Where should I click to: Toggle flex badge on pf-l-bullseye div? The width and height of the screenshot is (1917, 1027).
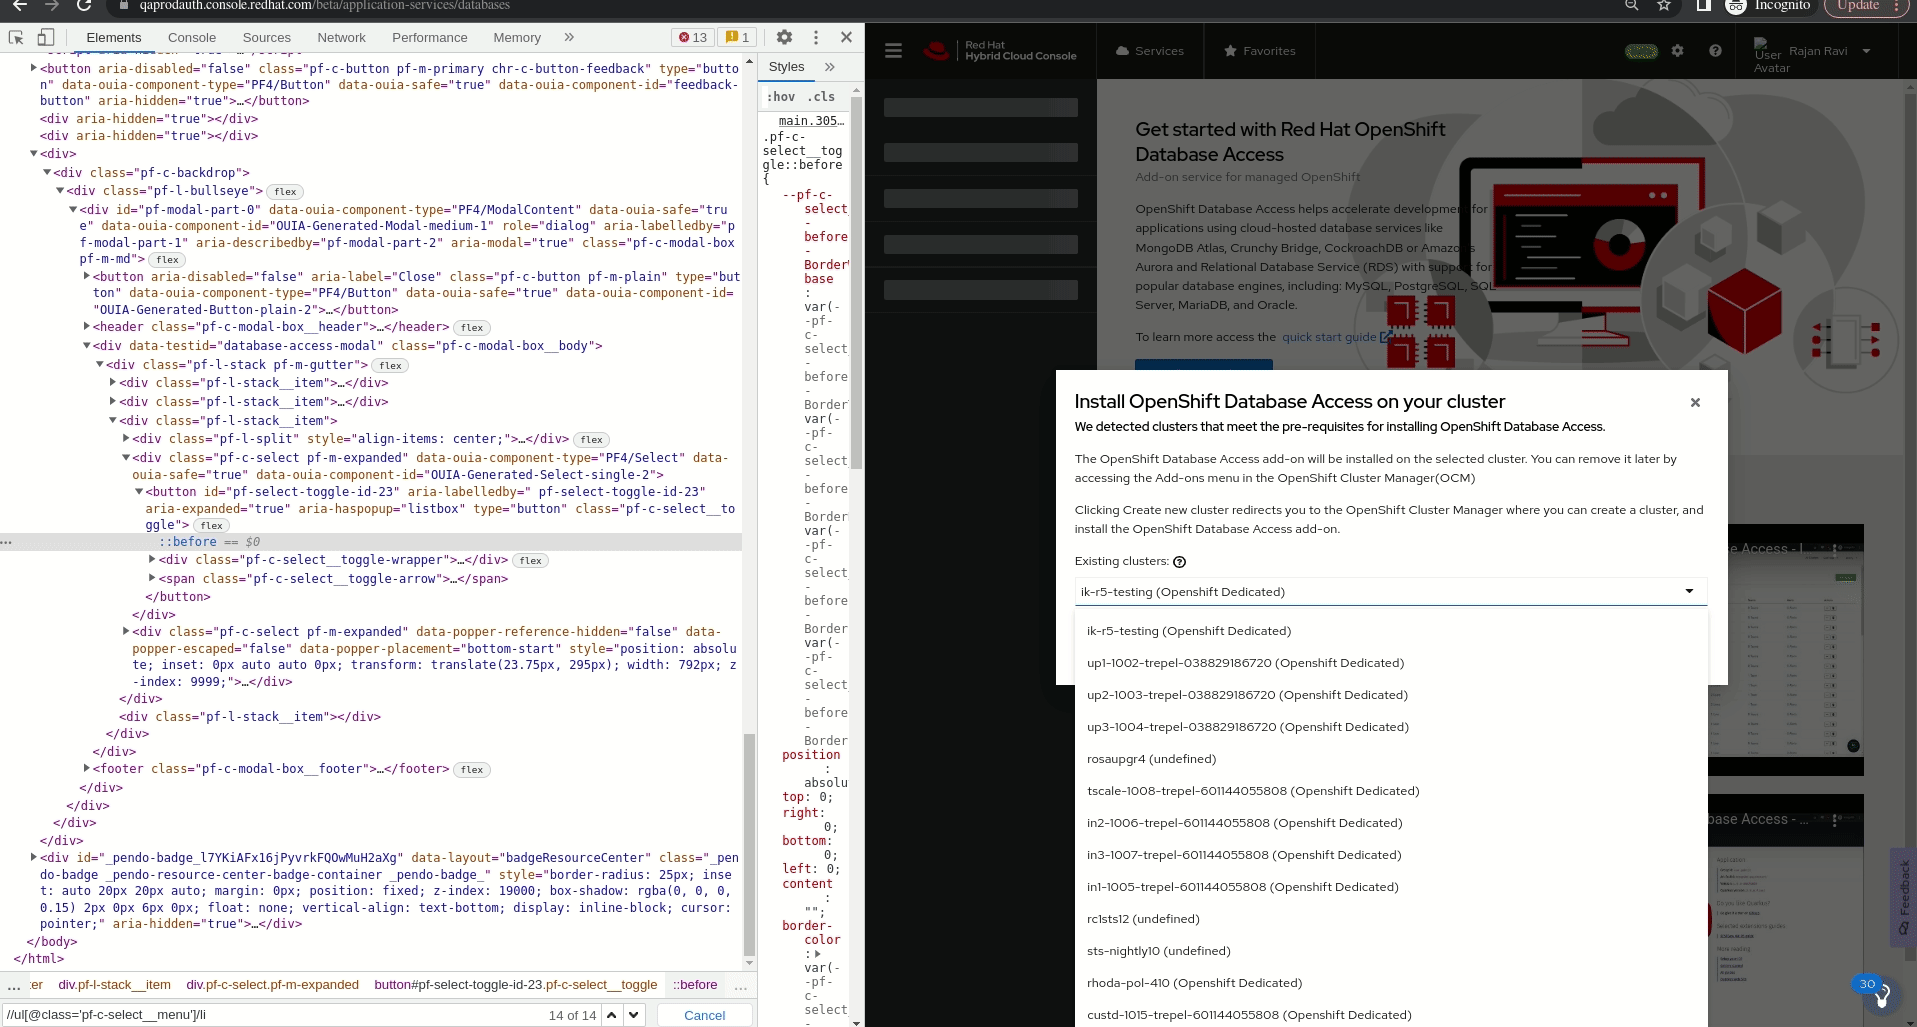pos(286,192)
